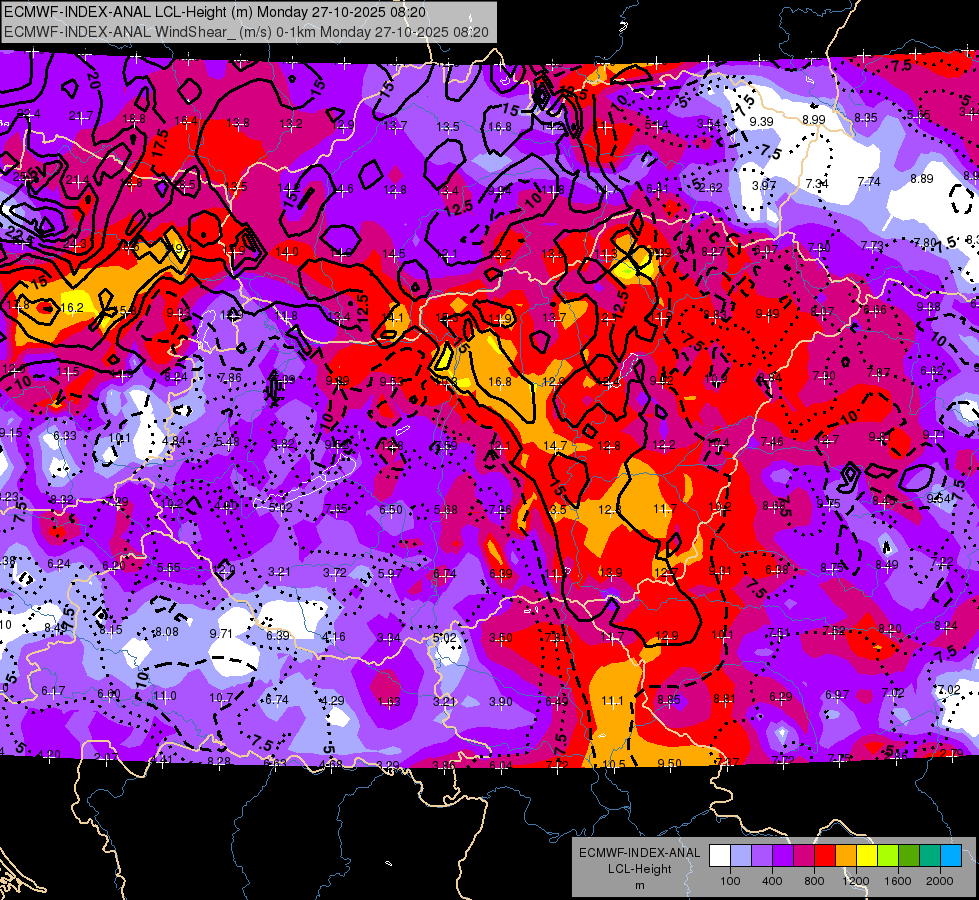Click the grid value 16.2
Viewport: 979px width, 900px height.
tap(72, 308)
